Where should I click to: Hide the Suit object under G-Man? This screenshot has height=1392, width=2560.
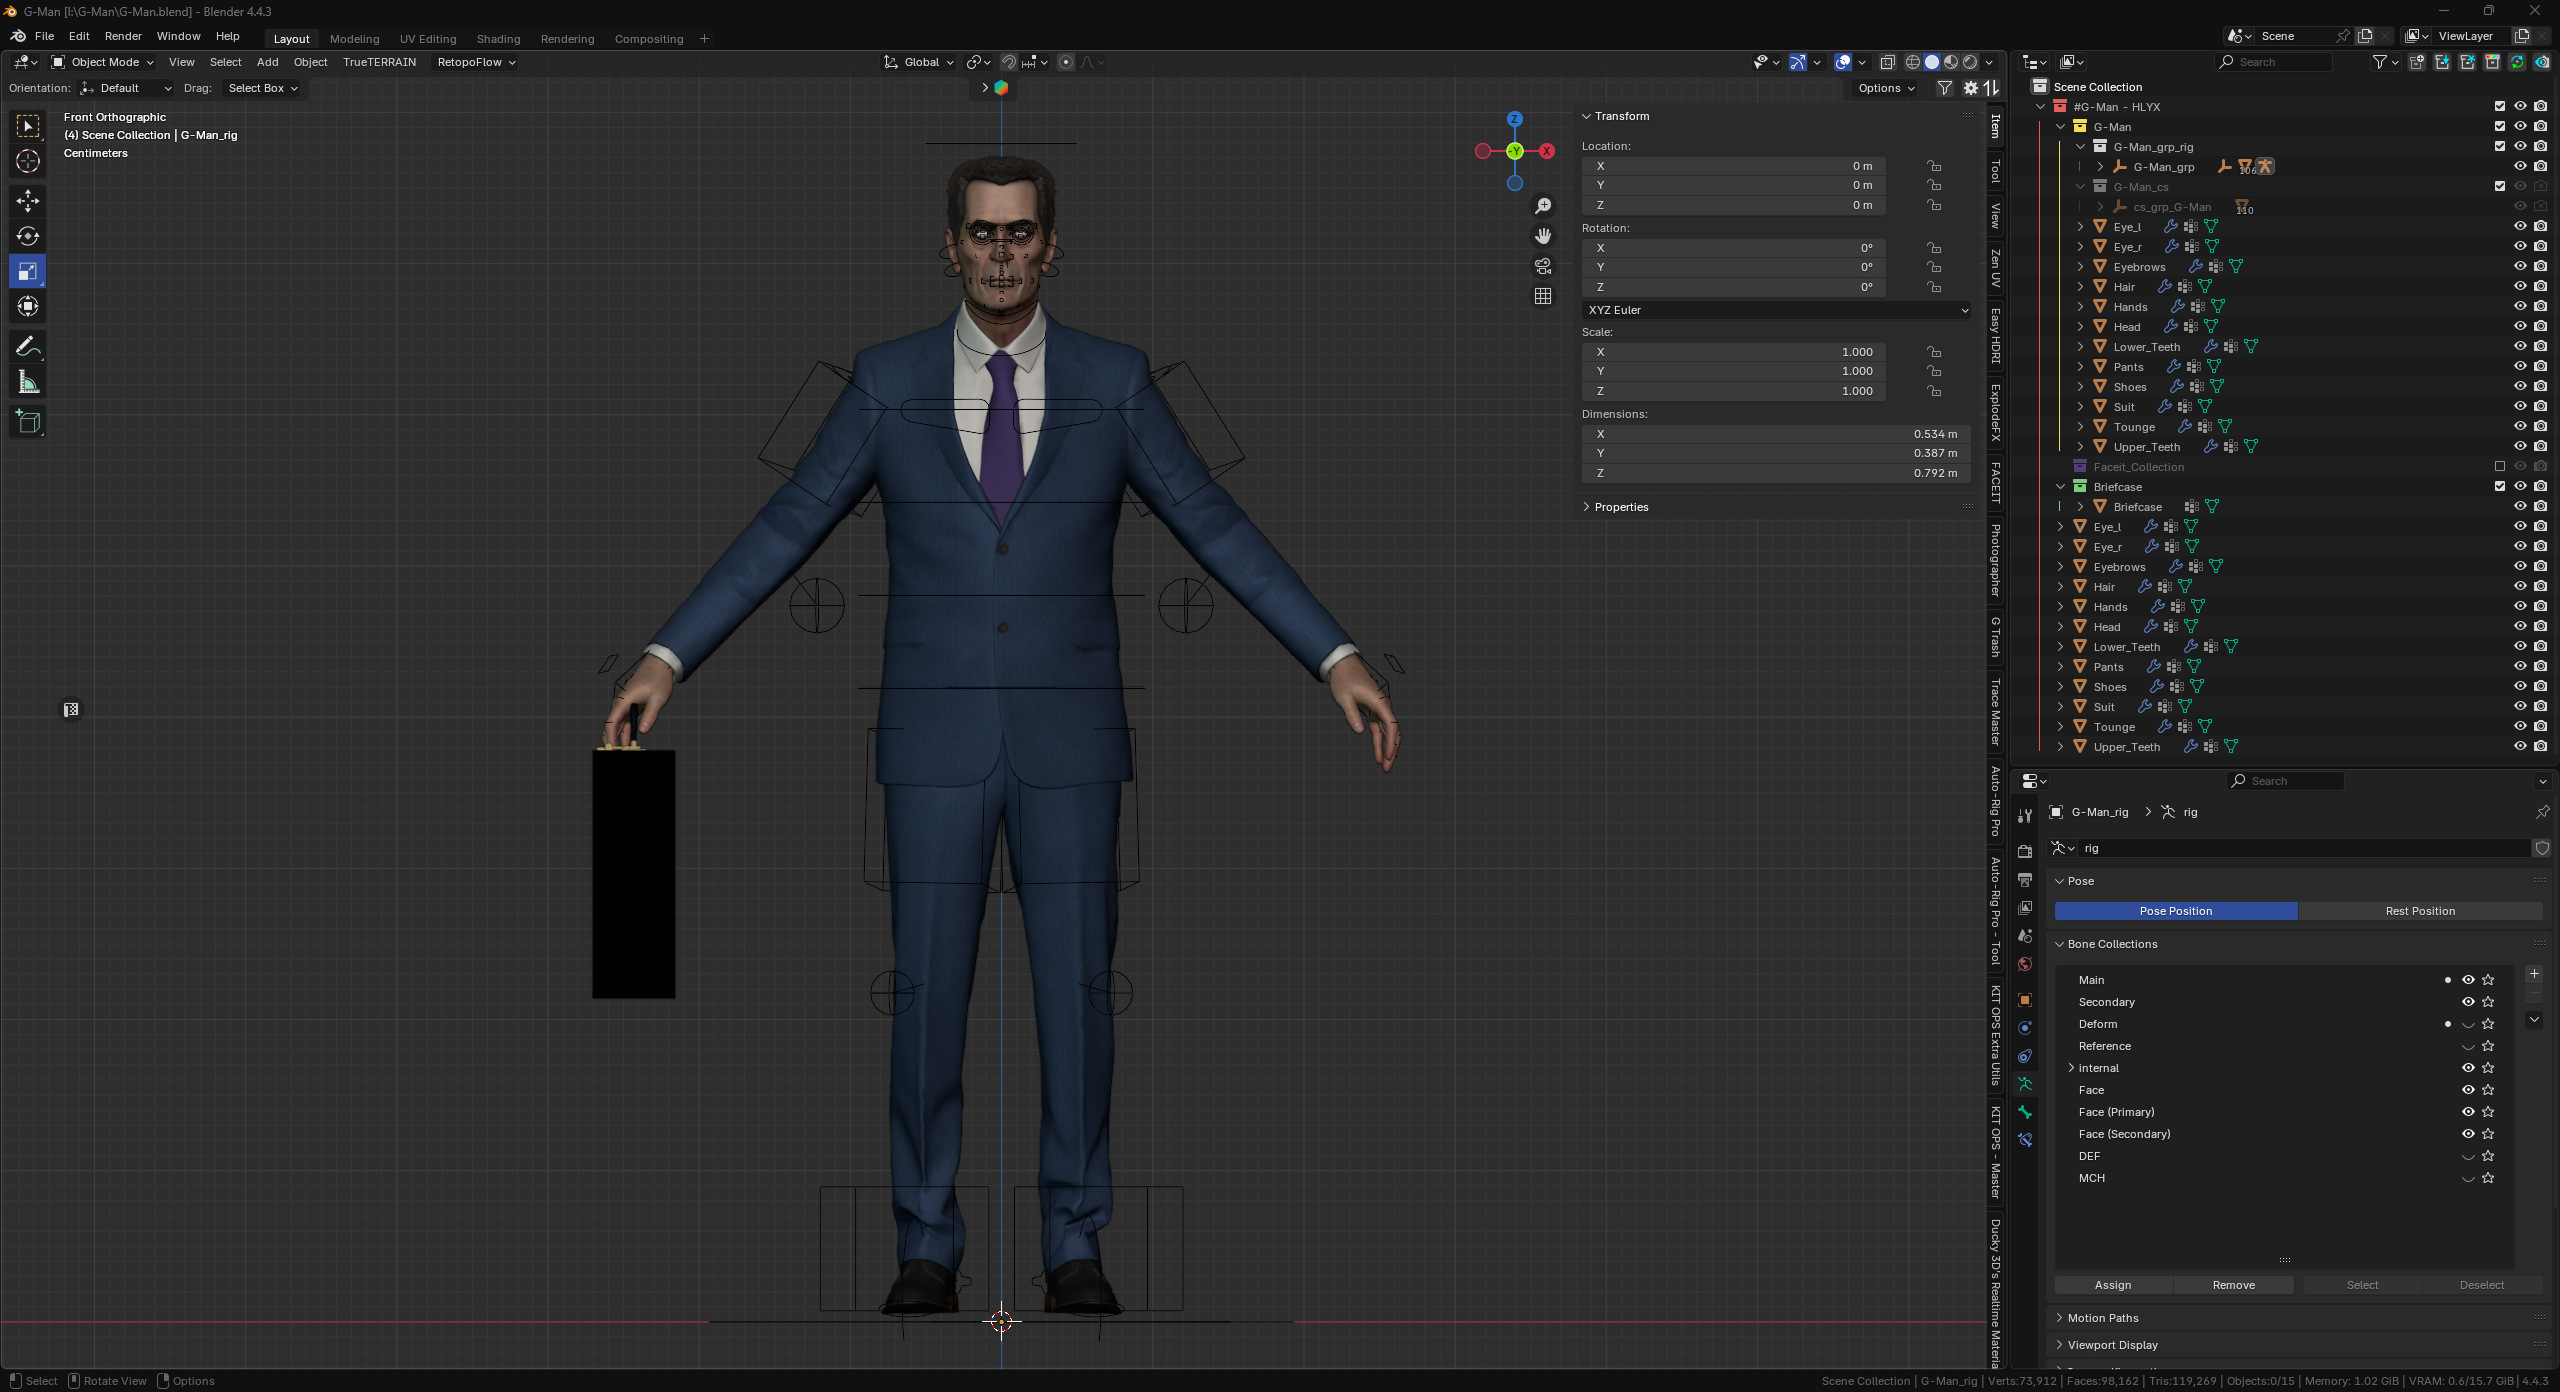(x=2520, y=406)
